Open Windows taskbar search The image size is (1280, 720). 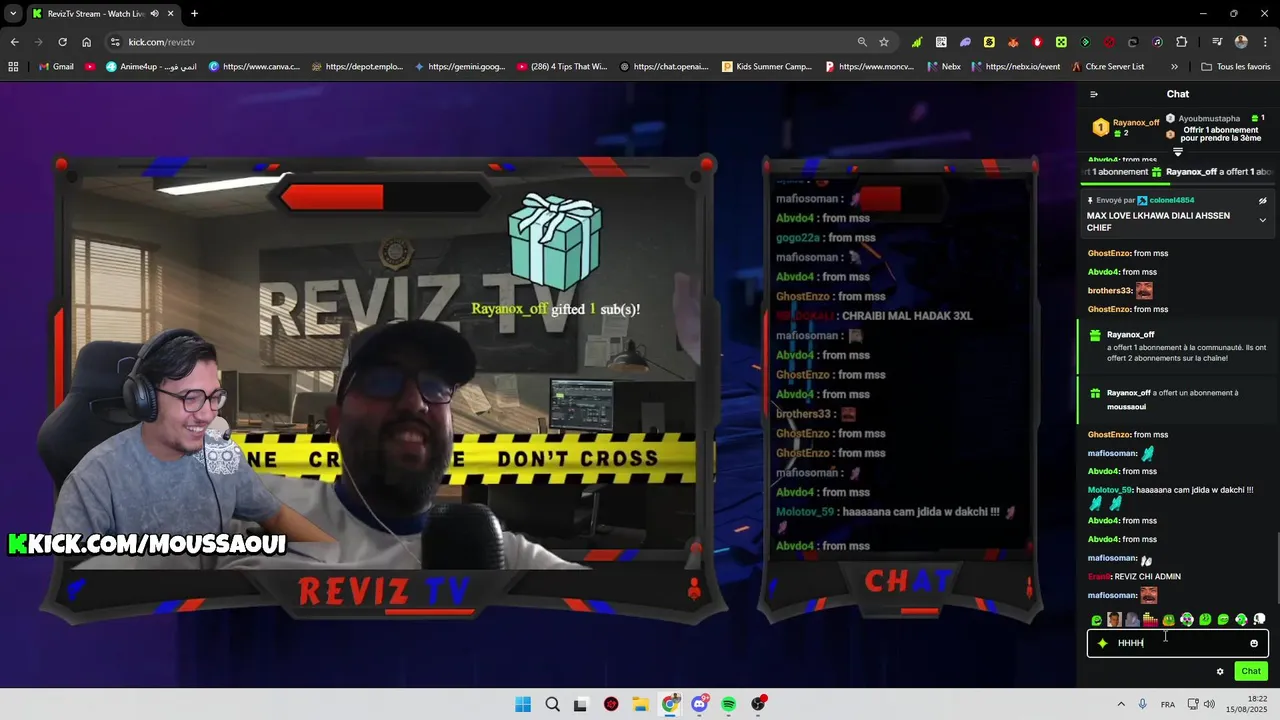point(552,704)
